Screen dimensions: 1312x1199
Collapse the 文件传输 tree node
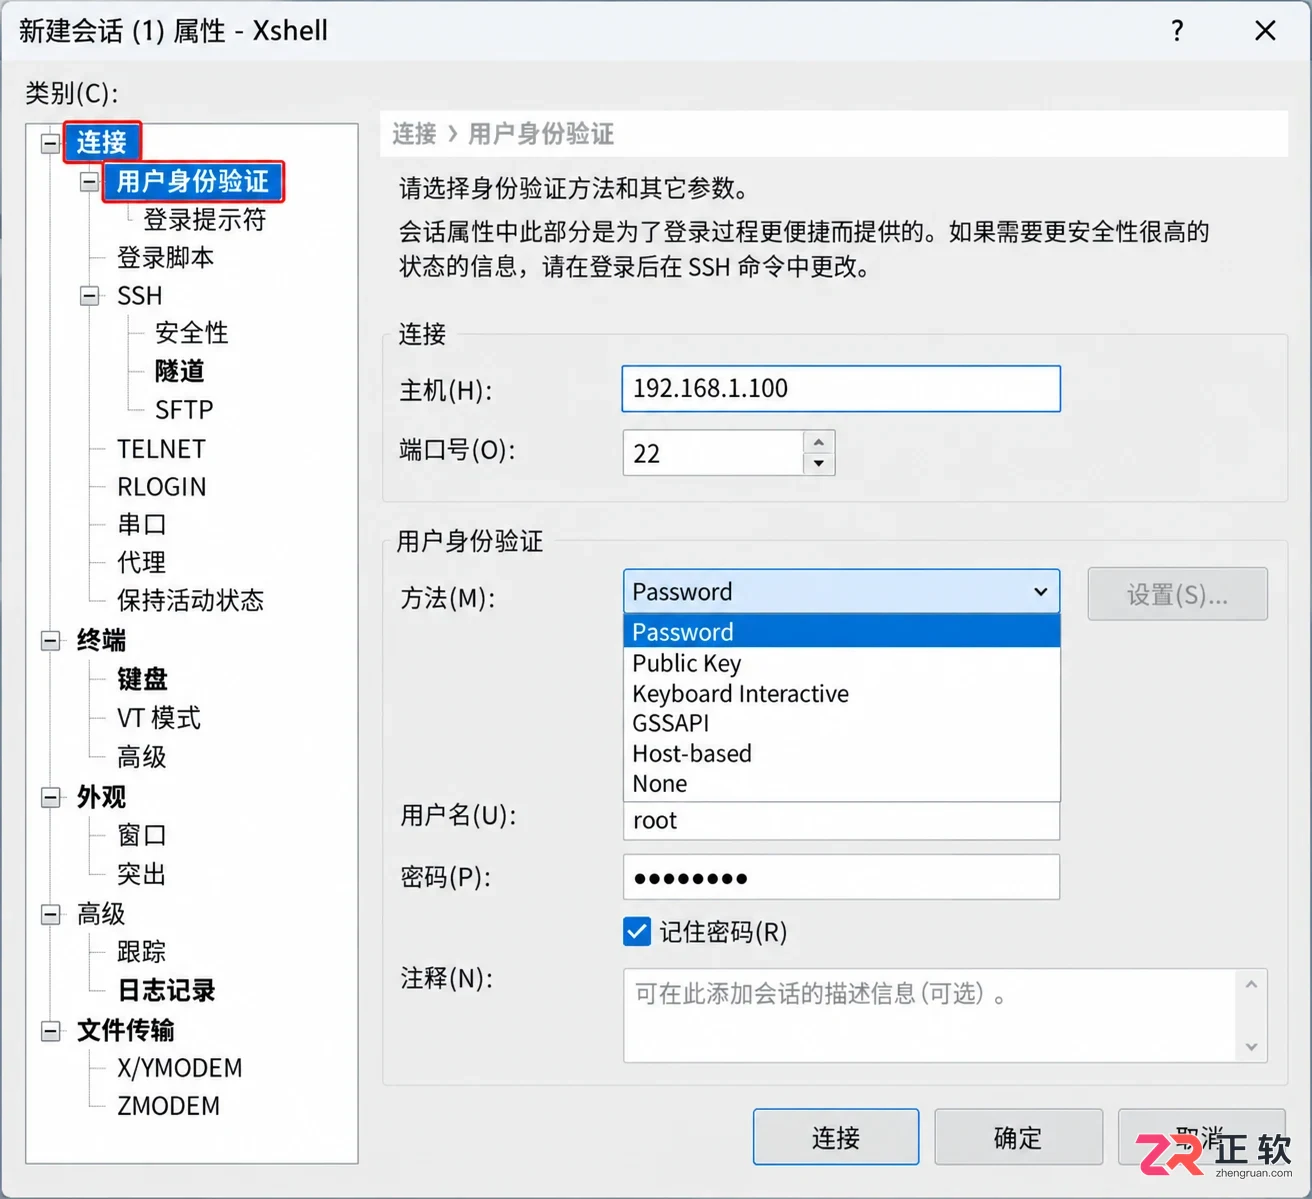pos(50,1031)
